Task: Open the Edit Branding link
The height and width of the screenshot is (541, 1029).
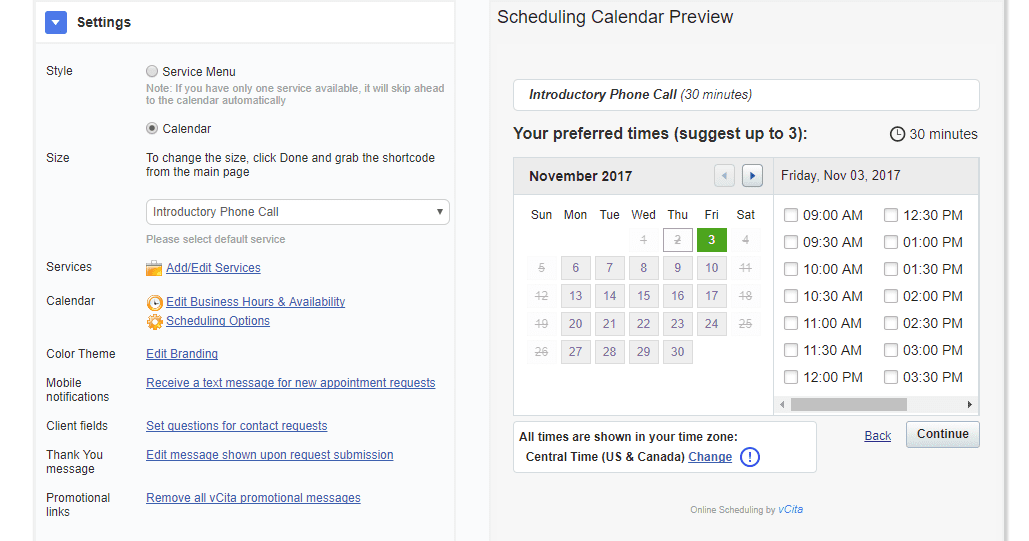Action: click(x=182, y=354)
